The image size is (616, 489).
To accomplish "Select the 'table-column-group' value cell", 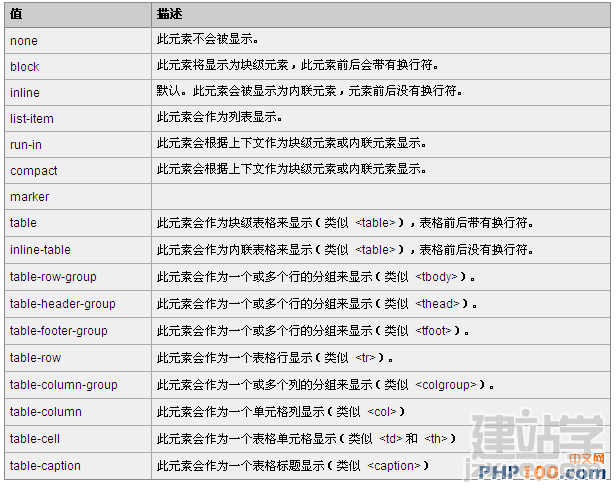I will 78,385.
